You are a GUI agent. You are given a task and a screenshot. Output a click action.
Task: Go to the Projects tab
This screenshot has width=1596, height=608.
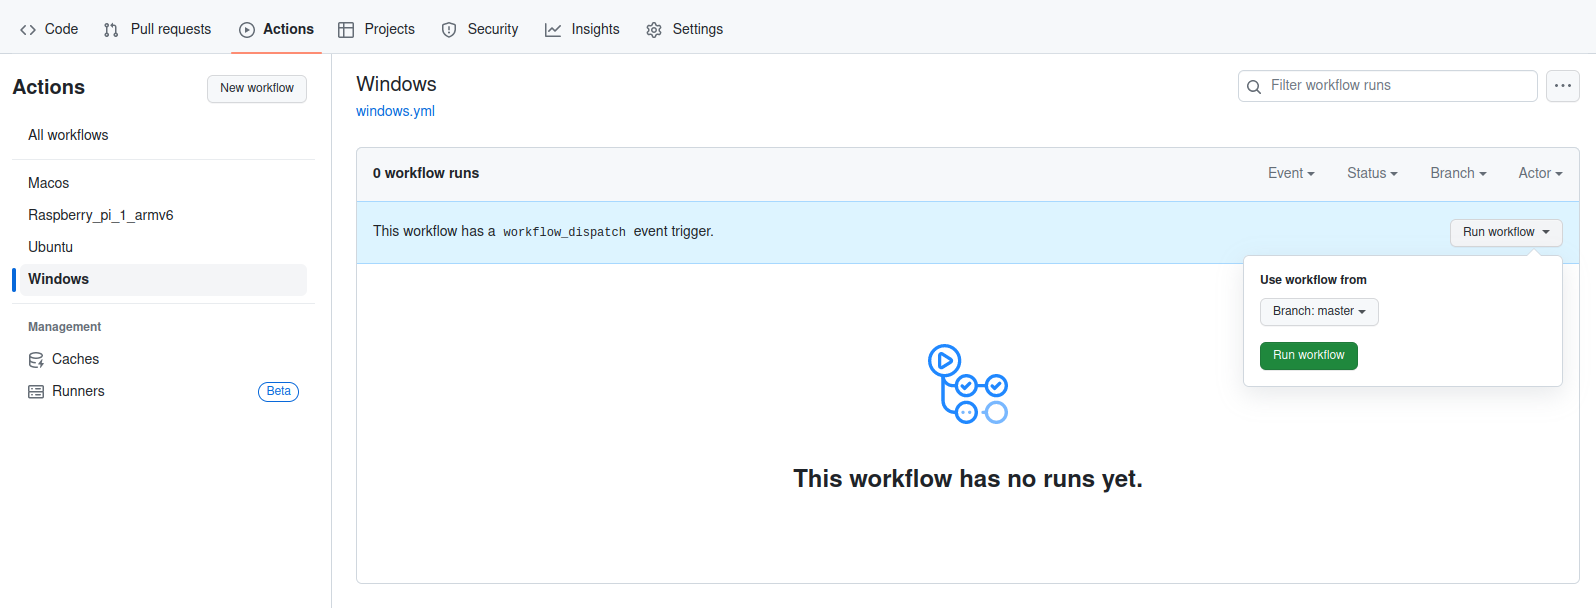click(x=376, y=29)
